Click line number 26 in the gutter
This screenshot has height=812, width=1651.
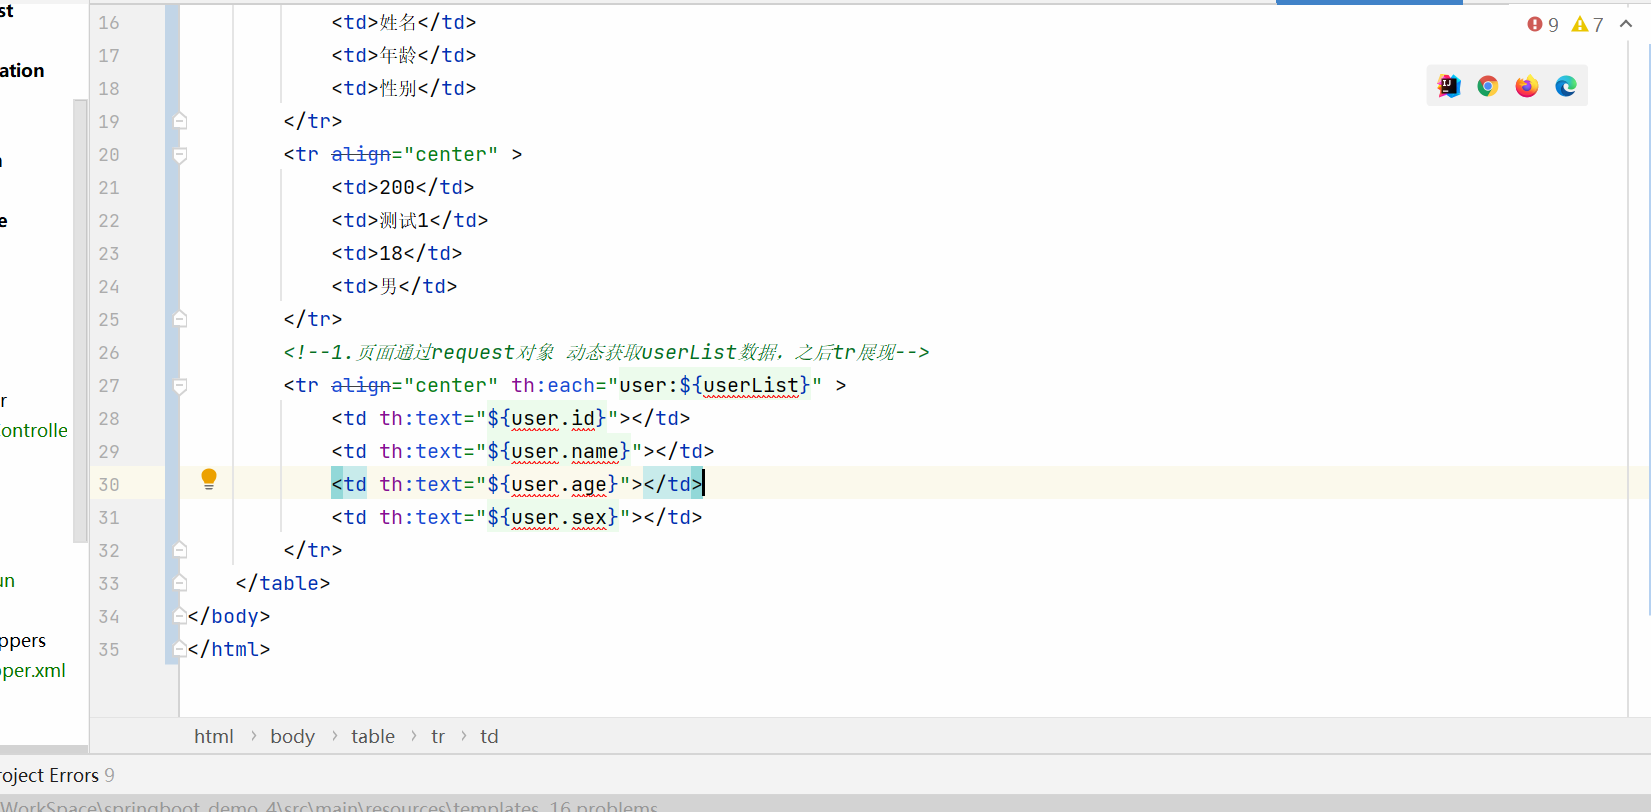[109, 352]
